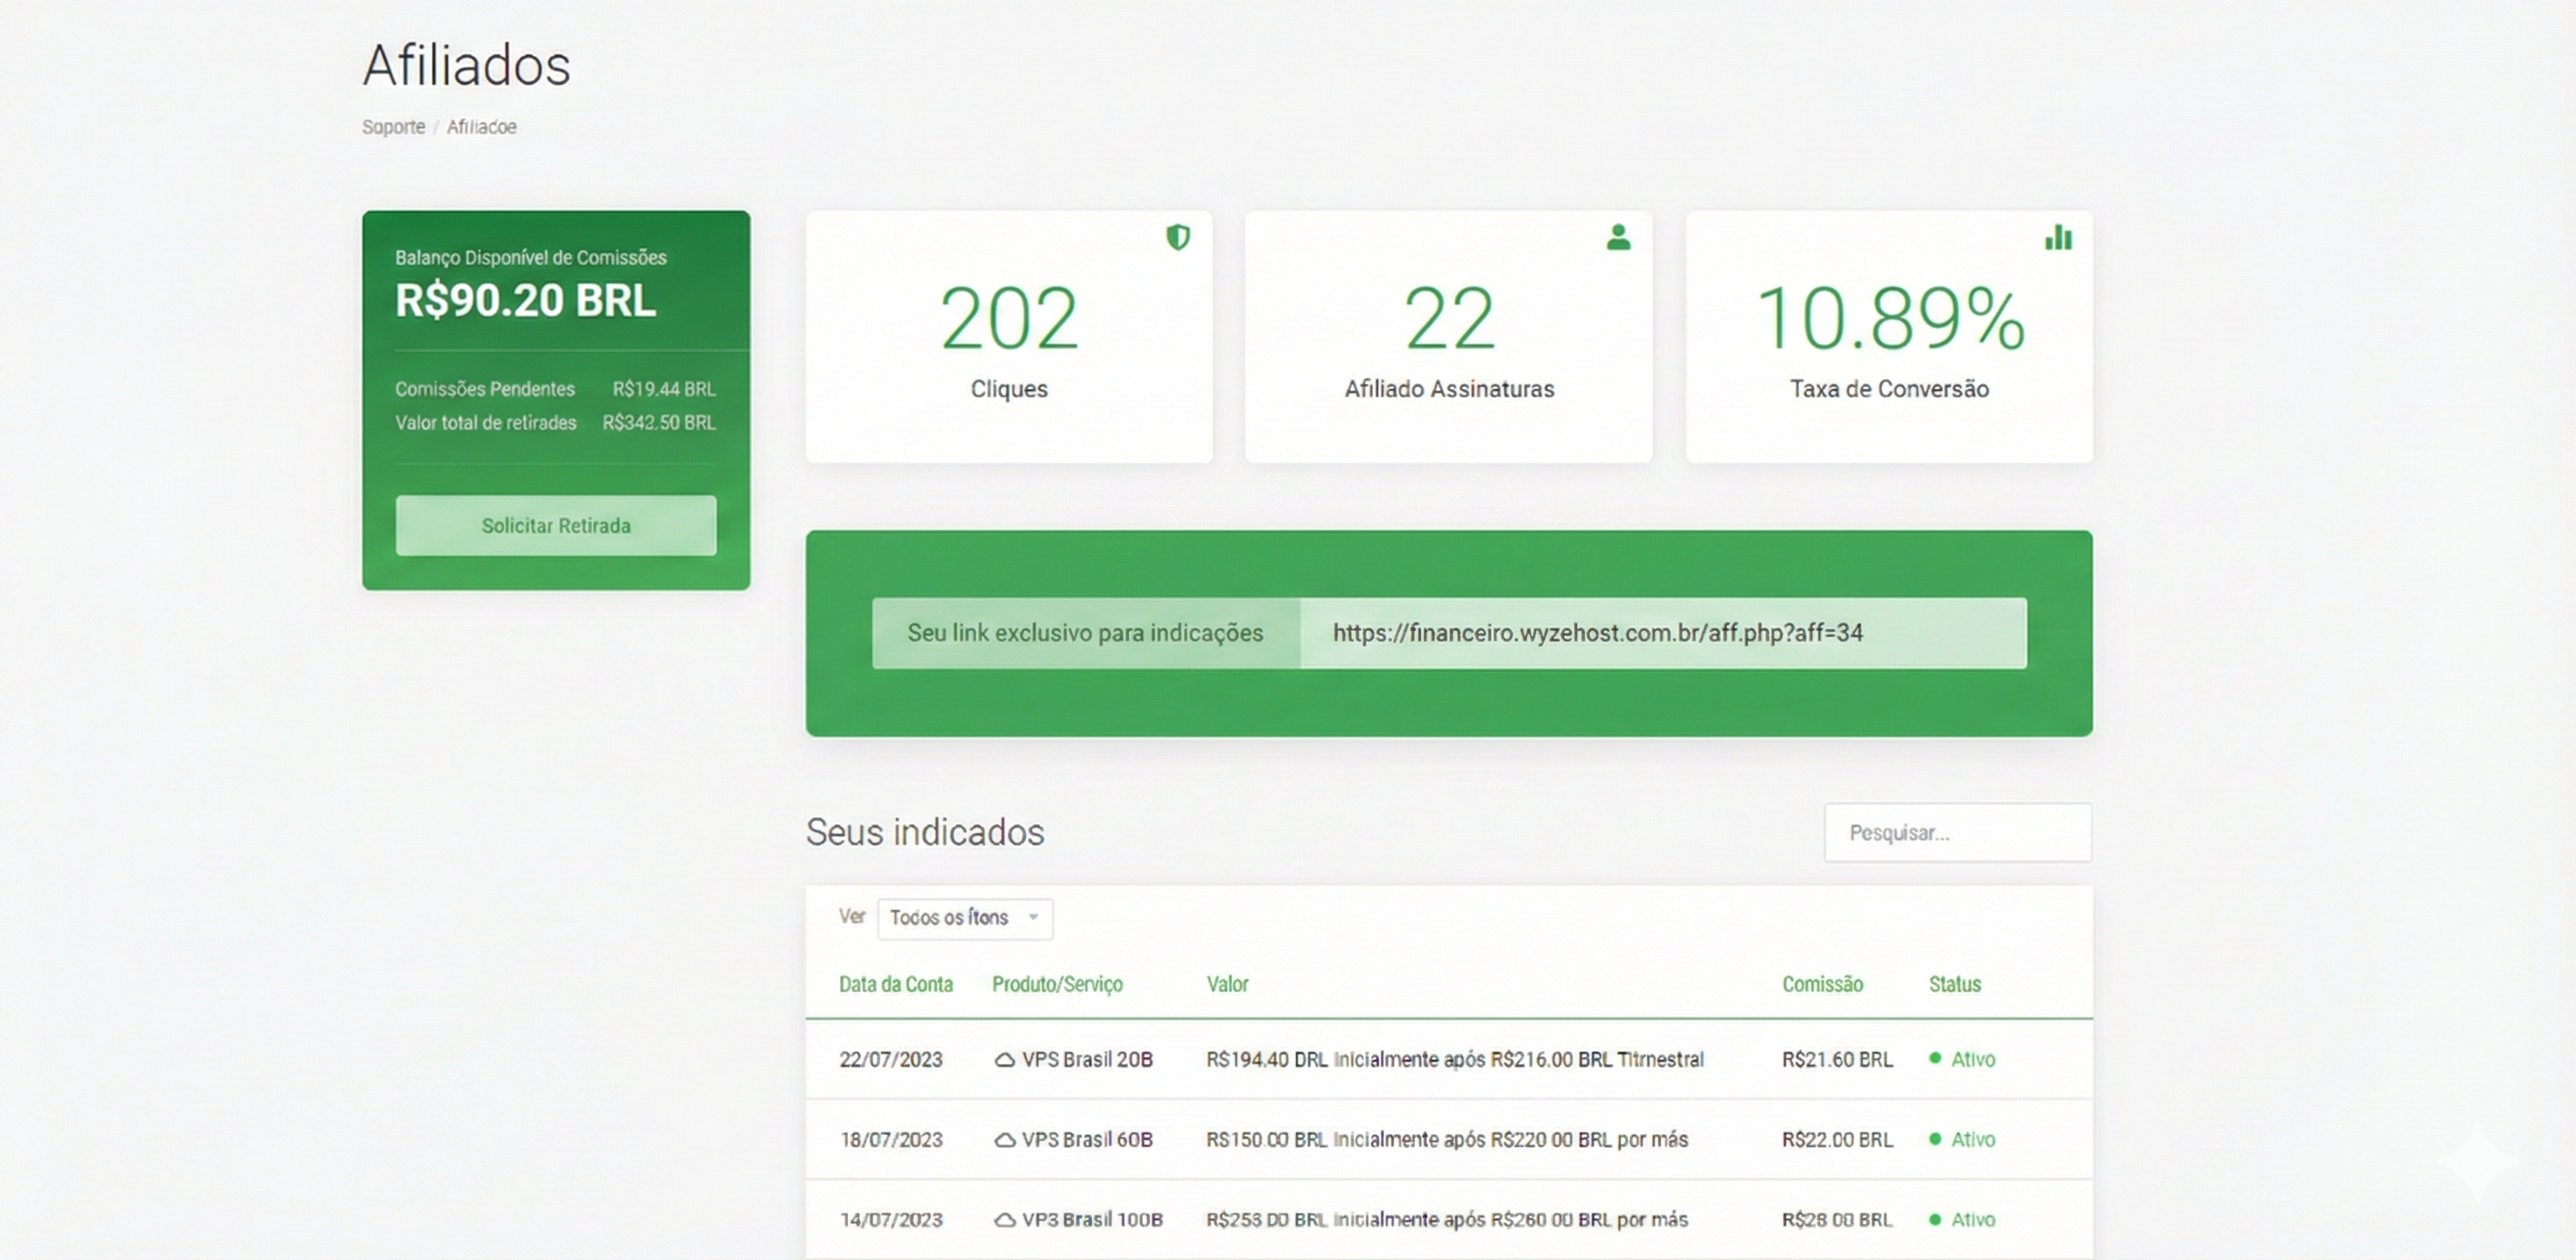This screenshot has width=2576, height=1260.
Task: Click the cloud icon beside VPS Brasil 60B
Action: pyautogui.click(x=1004, y=1140)
